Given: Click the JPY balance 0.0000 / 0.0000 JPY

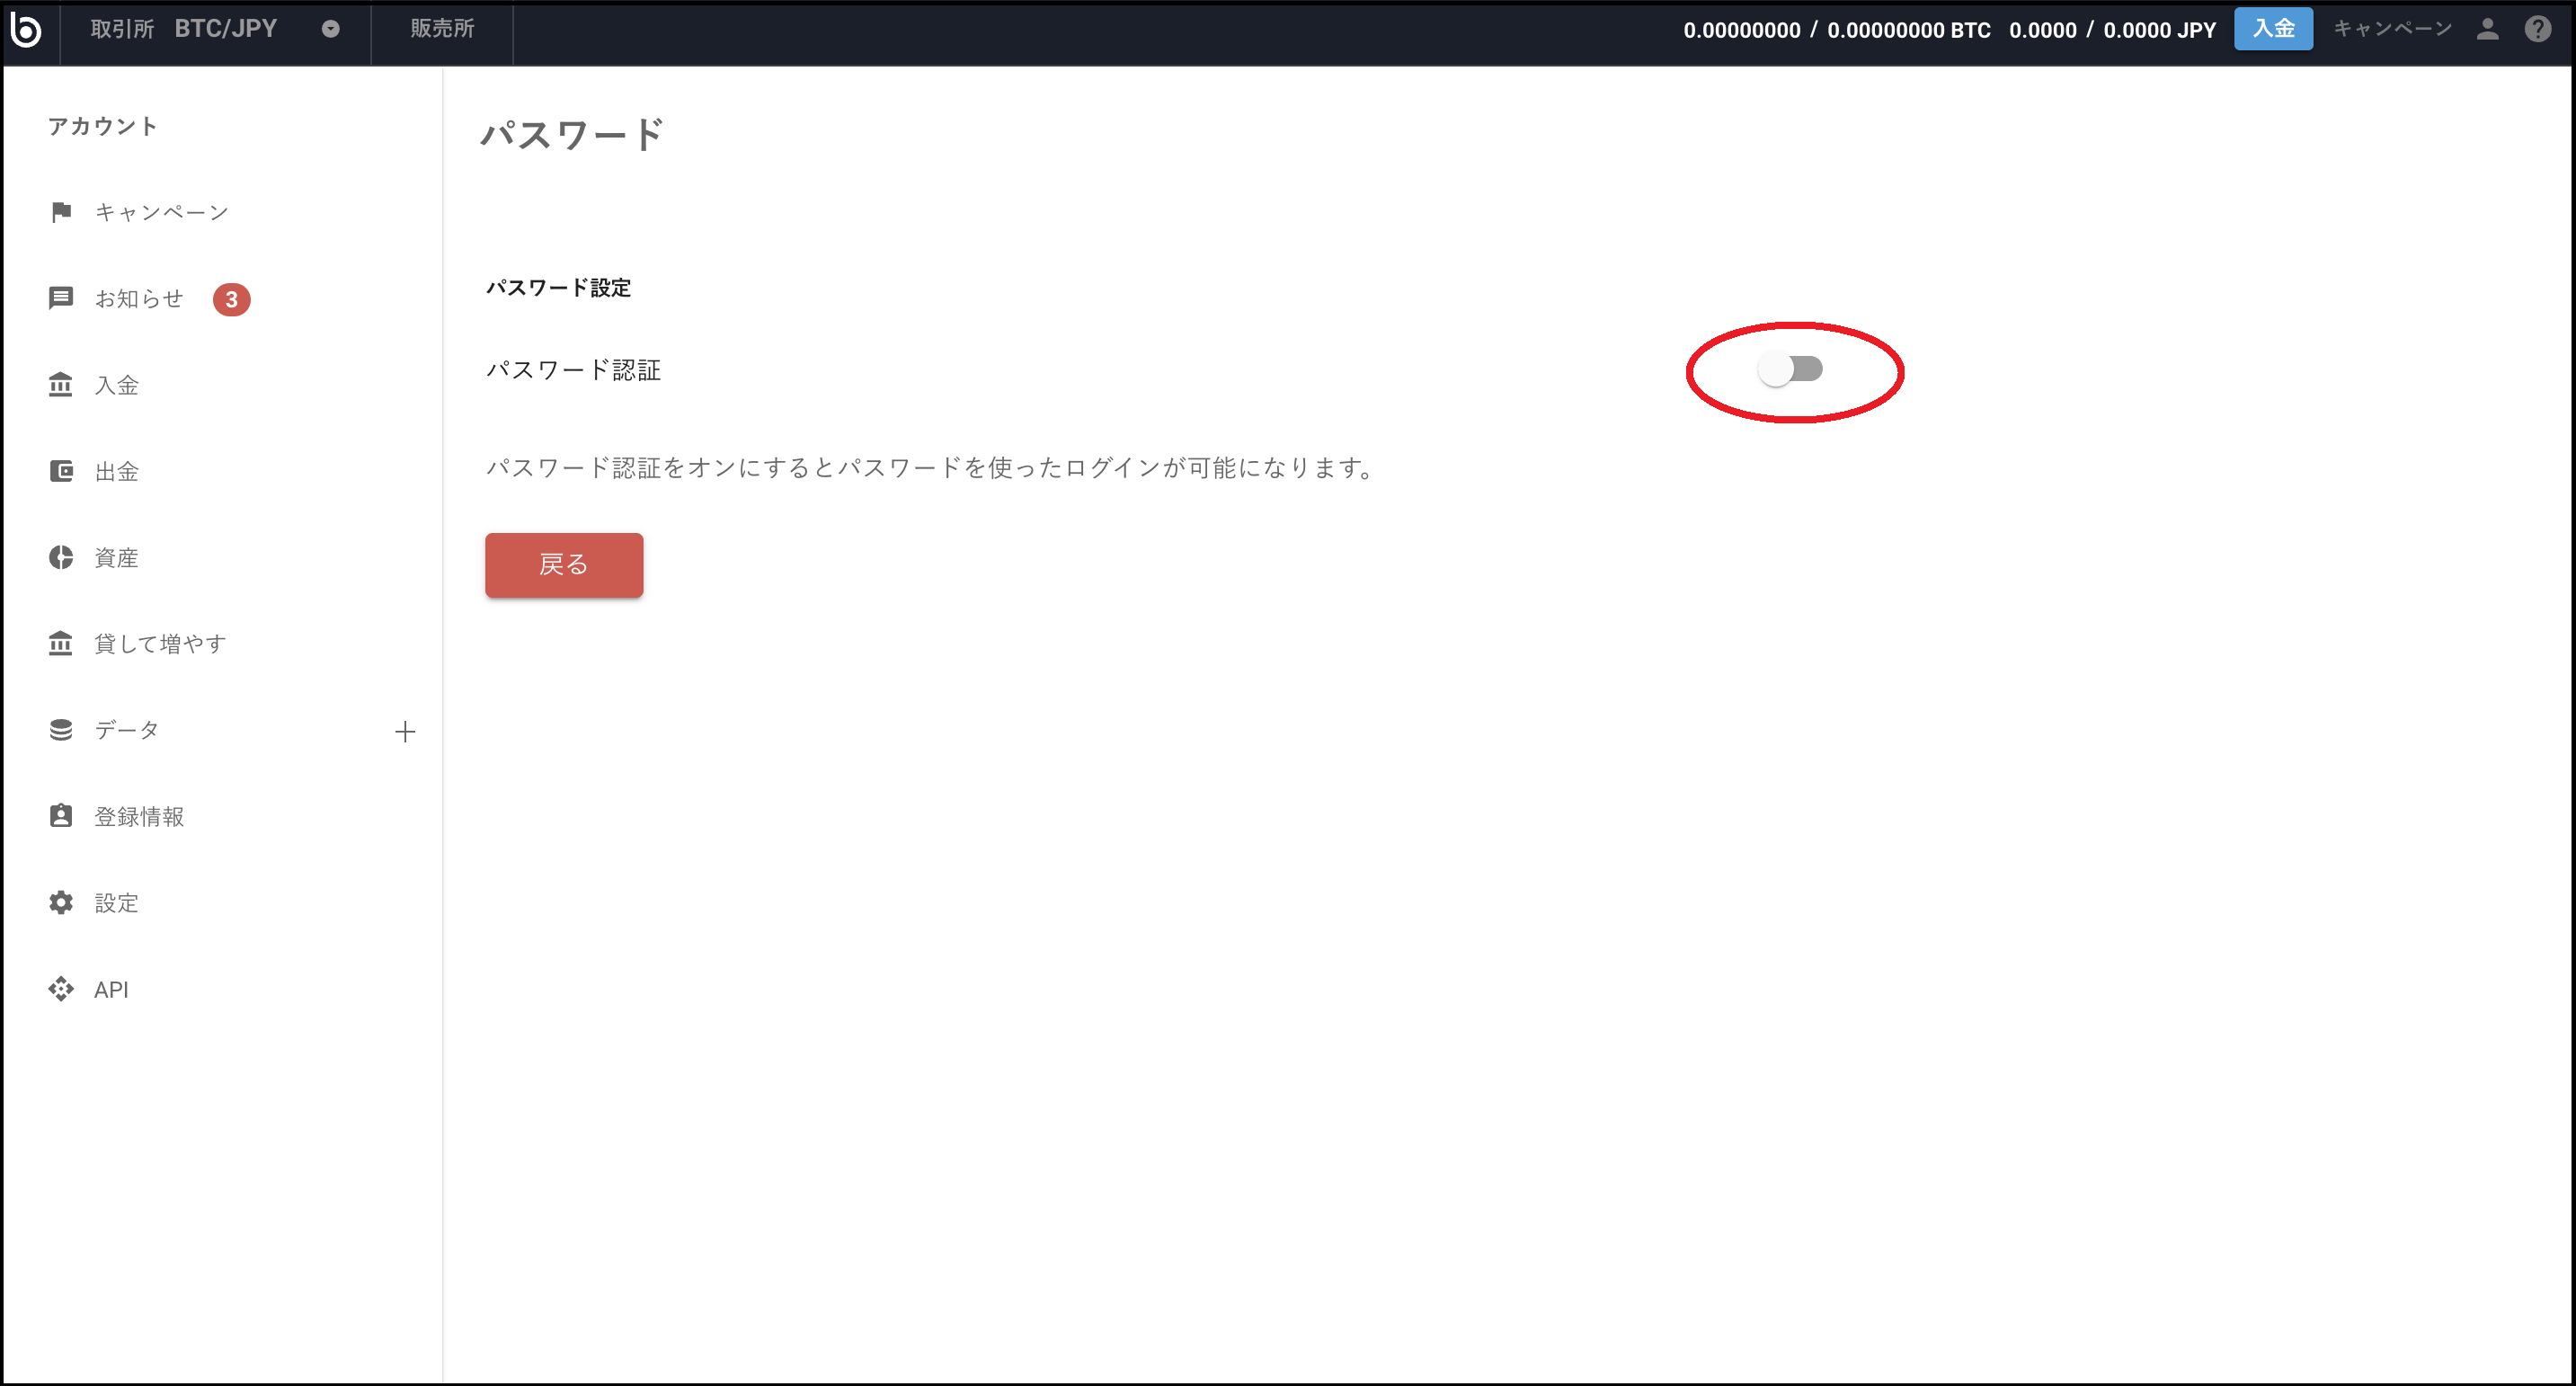Looking at the screenshot, I should pyautogui.click(x=2113, y=30).
